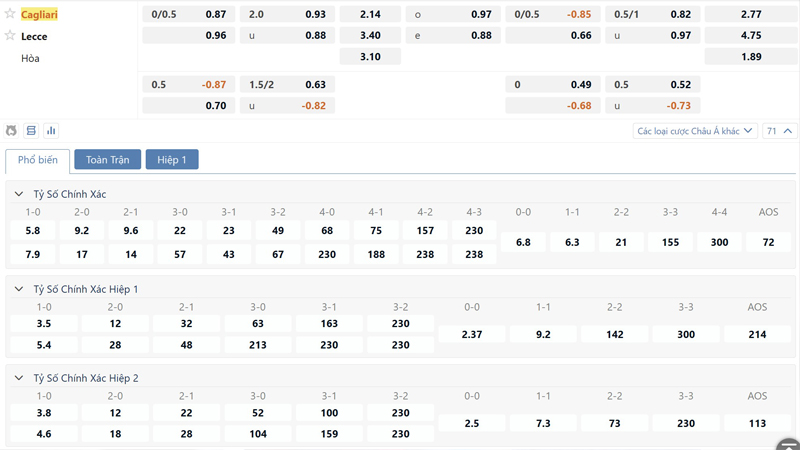Image resolution: width=800 pixels, height=450 pixels.
Task: Collapse the Tỷ Số Chính Xác section
Action: tap(19, 194)
